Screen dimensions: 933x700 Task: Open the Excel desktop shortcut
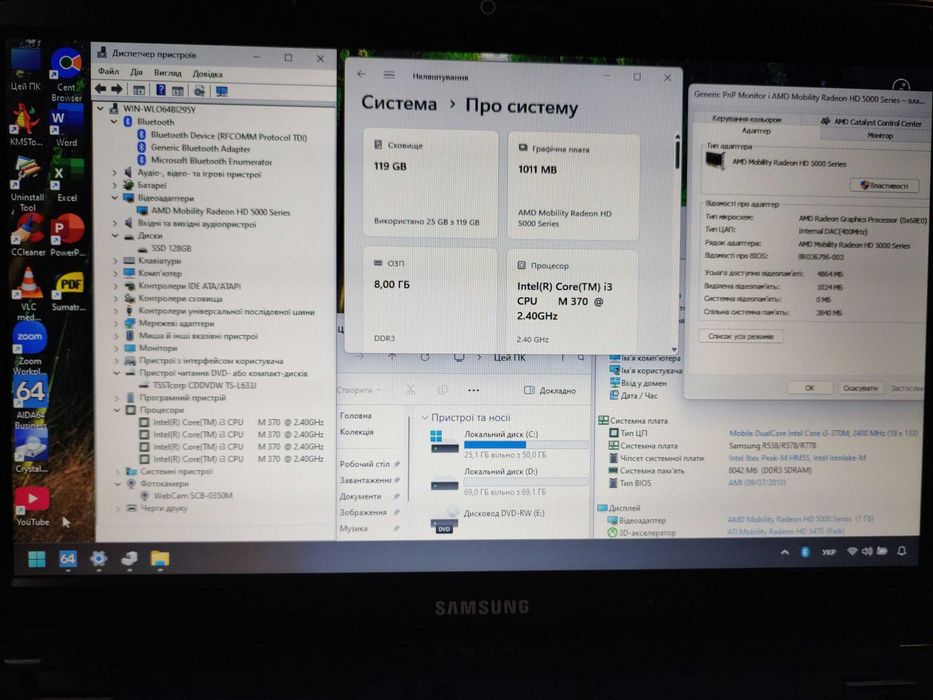tap(66, 182)
